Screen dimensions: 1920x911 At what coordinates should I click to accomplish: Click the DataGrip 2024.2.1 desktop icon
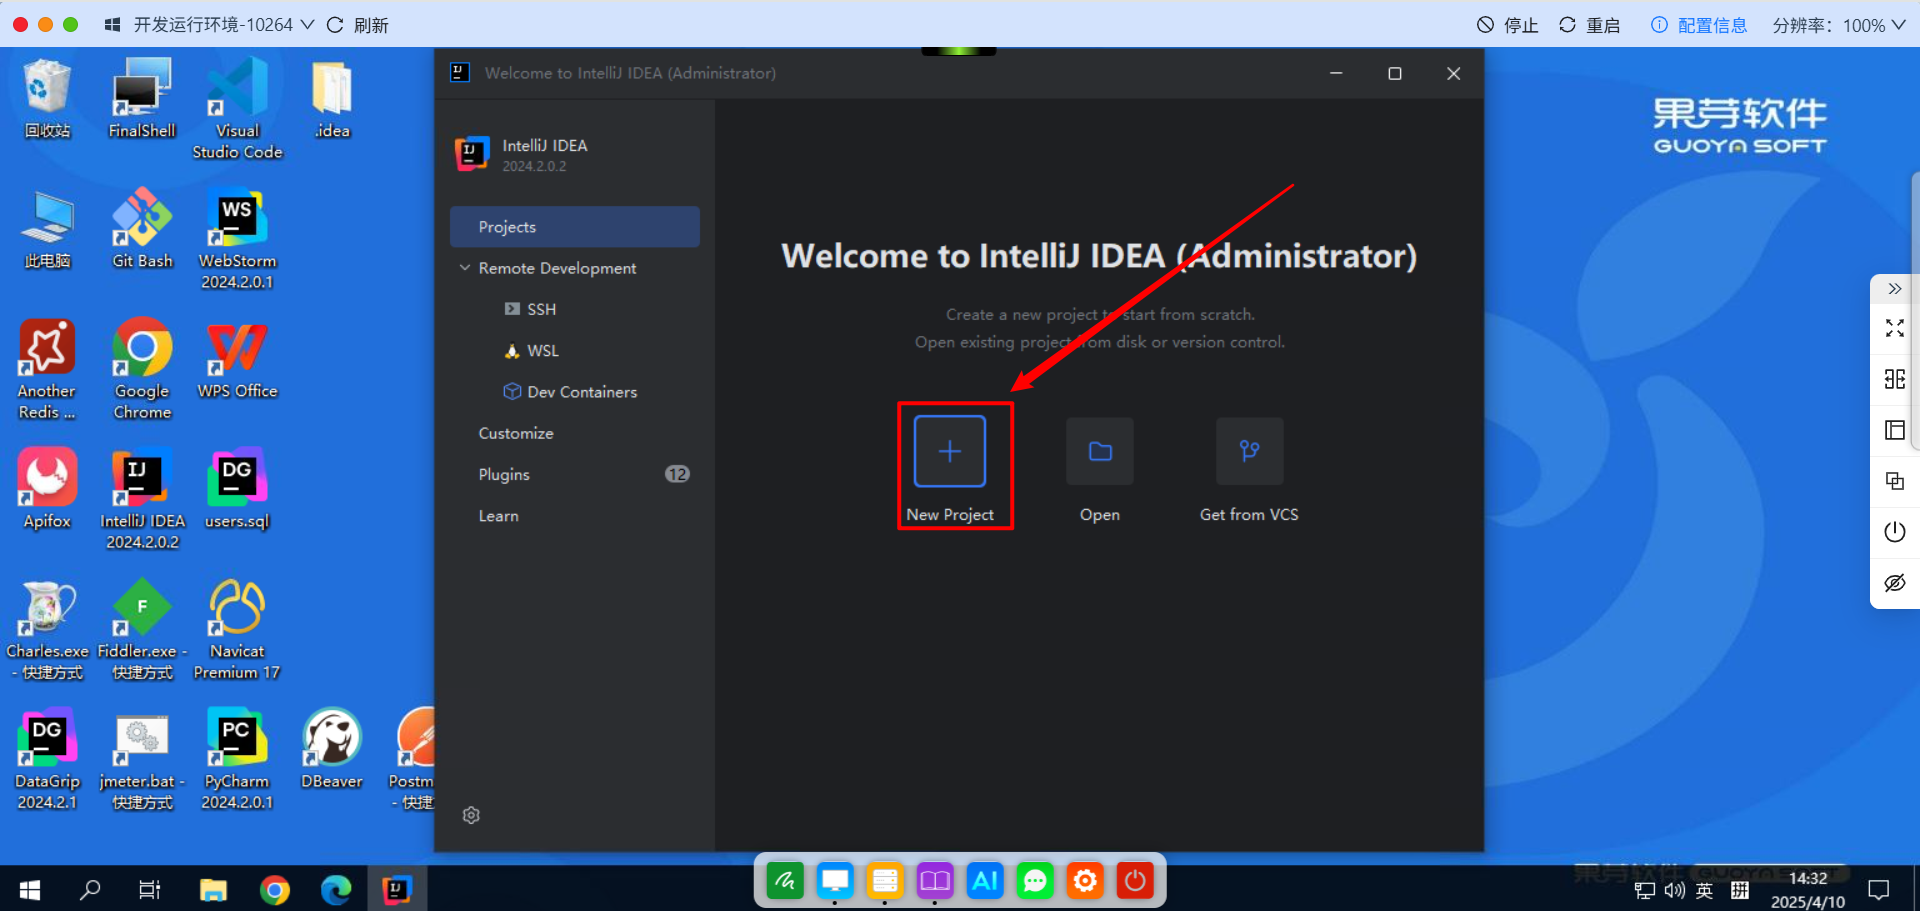click(47, 760)
